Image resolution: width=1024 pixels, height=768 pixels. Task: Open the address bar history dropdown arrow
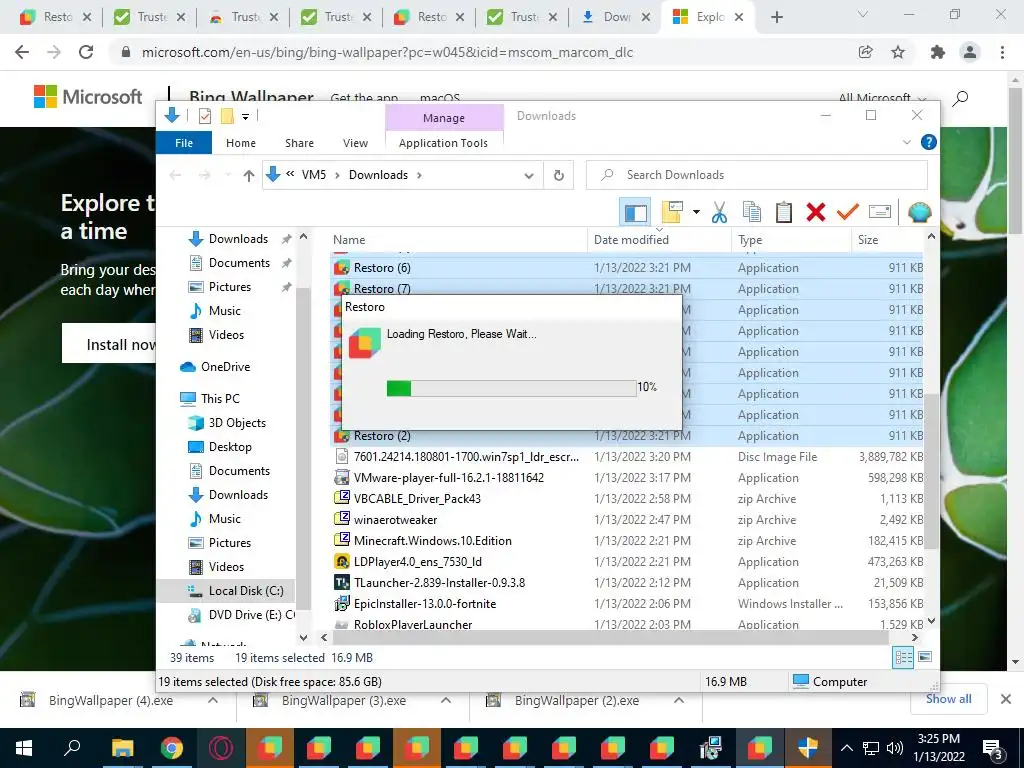tap(529, 175)
